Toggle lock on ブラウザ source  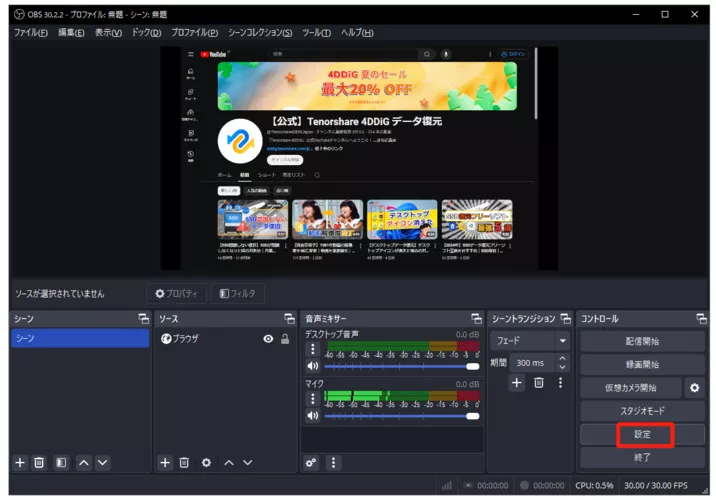click(x=284, y=339)
